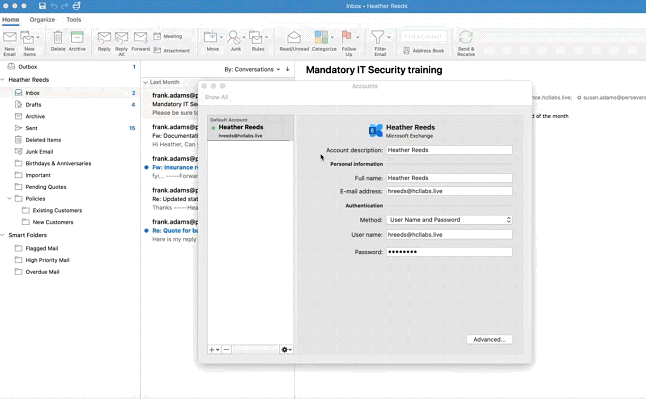Switch to the Tools tab
Screen dimensions: 646x399
[x=74, y=19]
